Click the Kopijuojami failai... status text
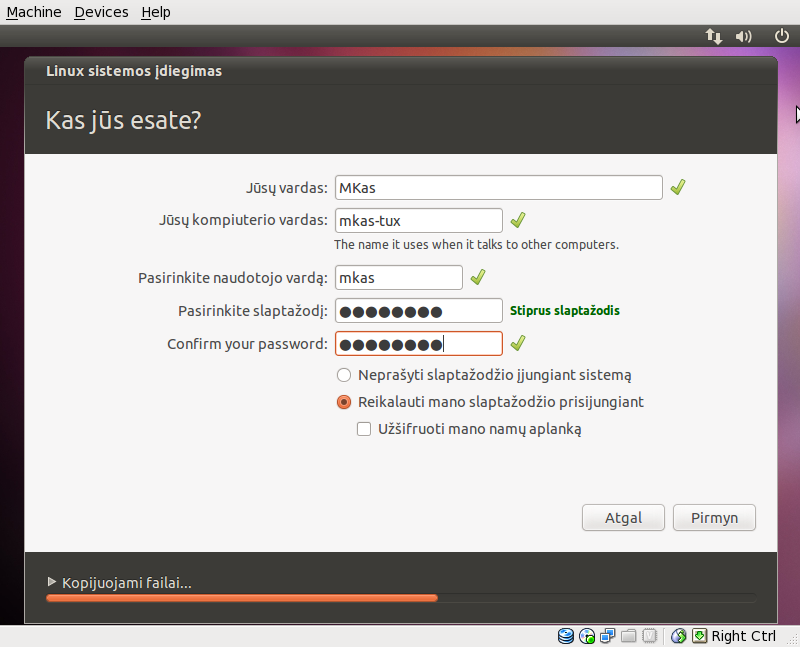Screen dimensions: 800x647 click(127, 583)
